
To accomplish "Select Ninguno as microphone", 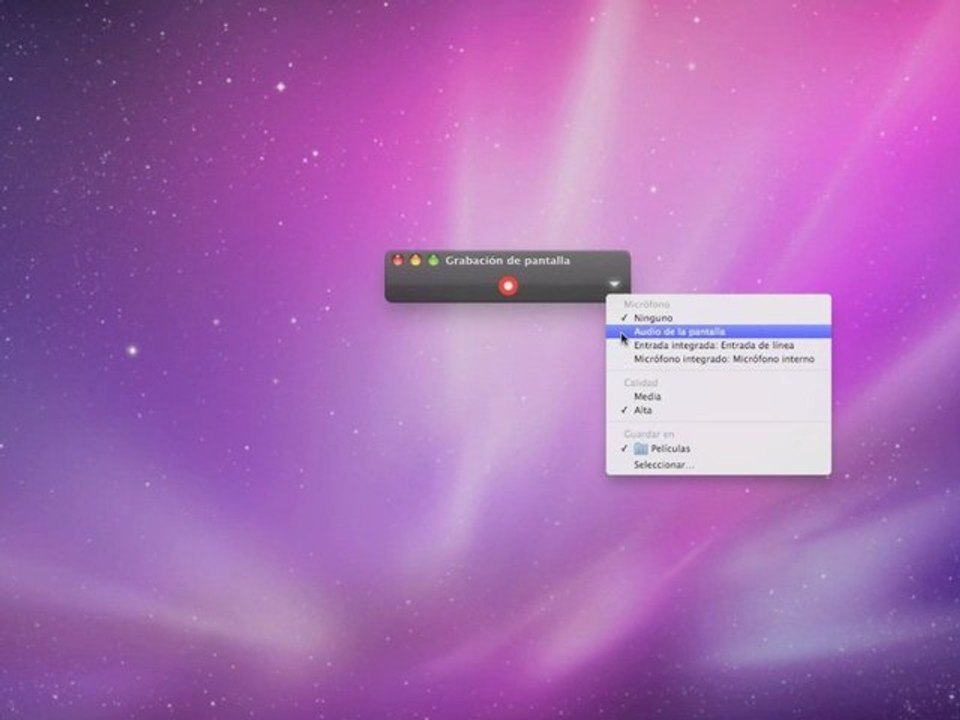I will (x=718, y=318).
